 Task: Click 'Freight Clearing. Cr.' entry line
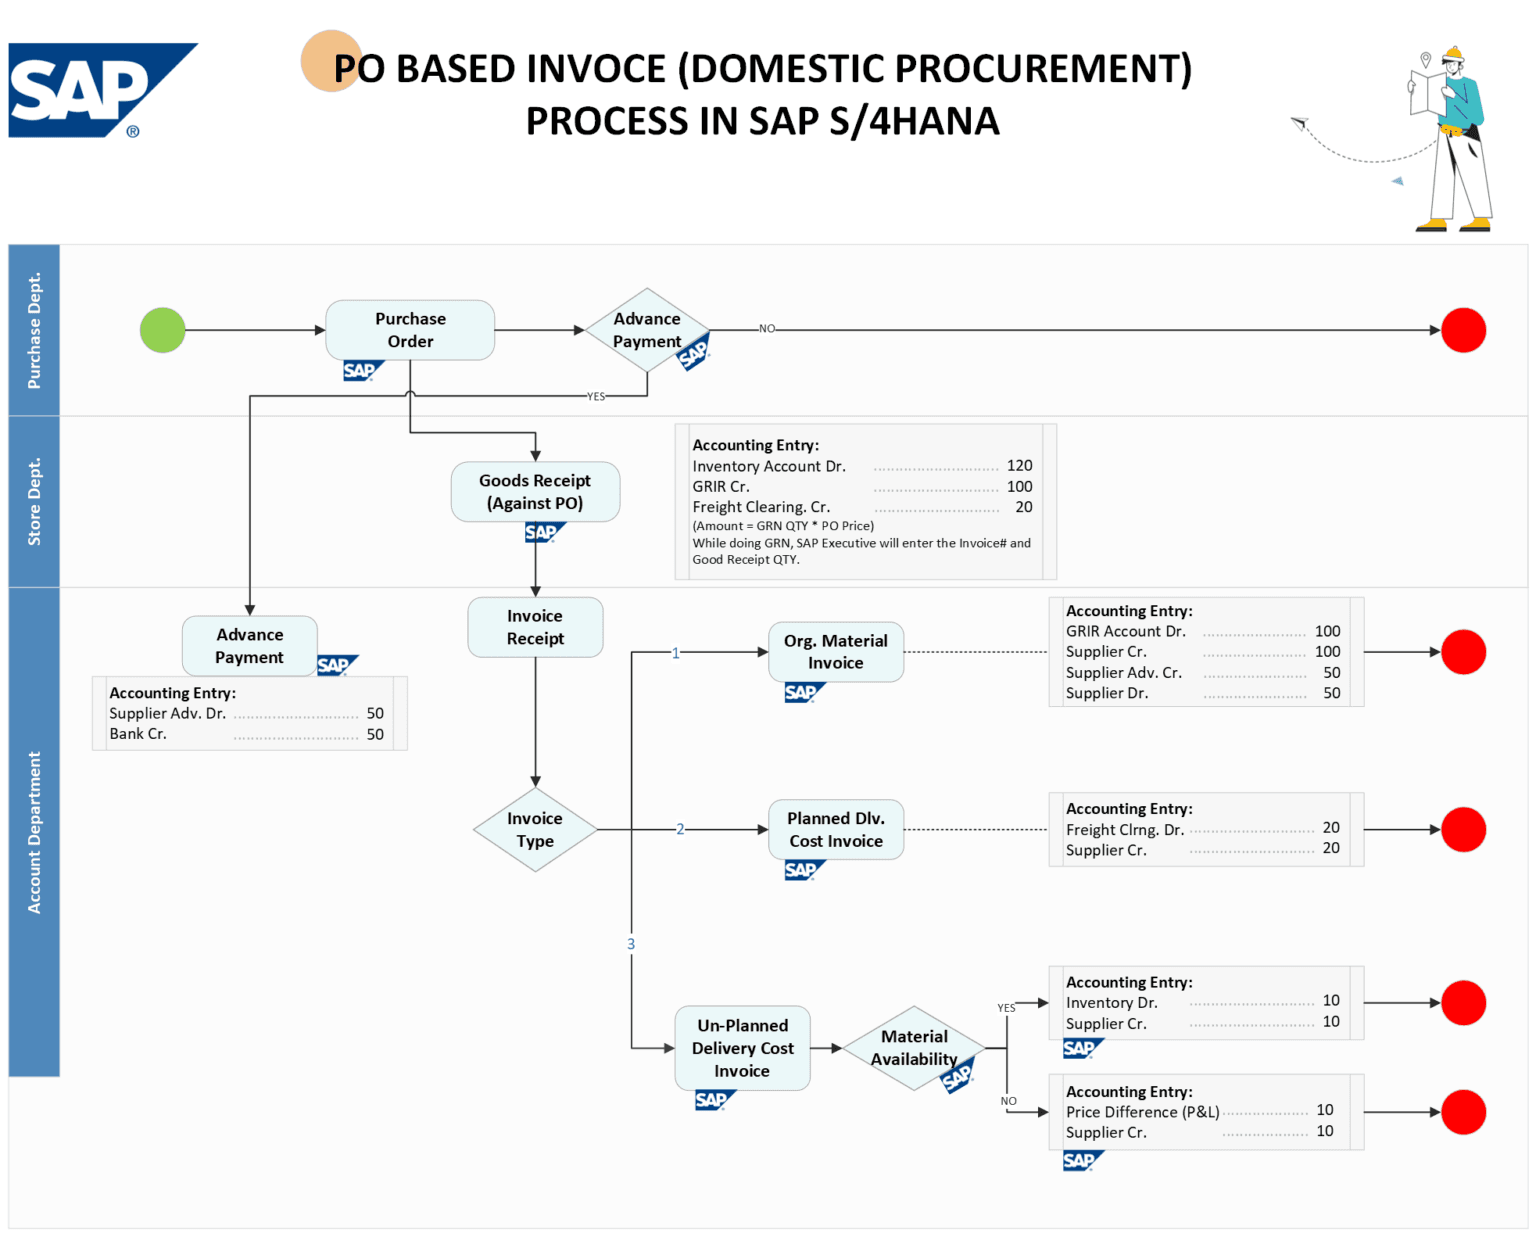click(x=862, y=507)
